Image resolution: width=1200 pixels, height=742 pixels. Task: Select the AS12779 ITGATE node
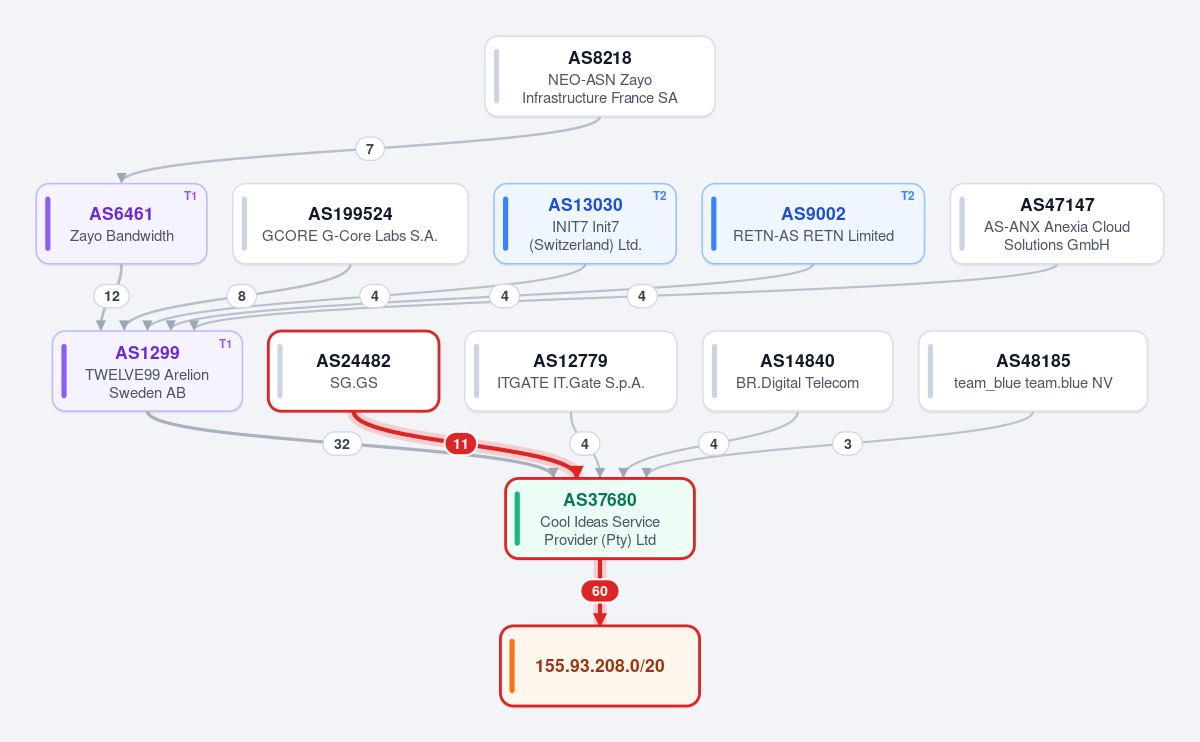point(570,371)
